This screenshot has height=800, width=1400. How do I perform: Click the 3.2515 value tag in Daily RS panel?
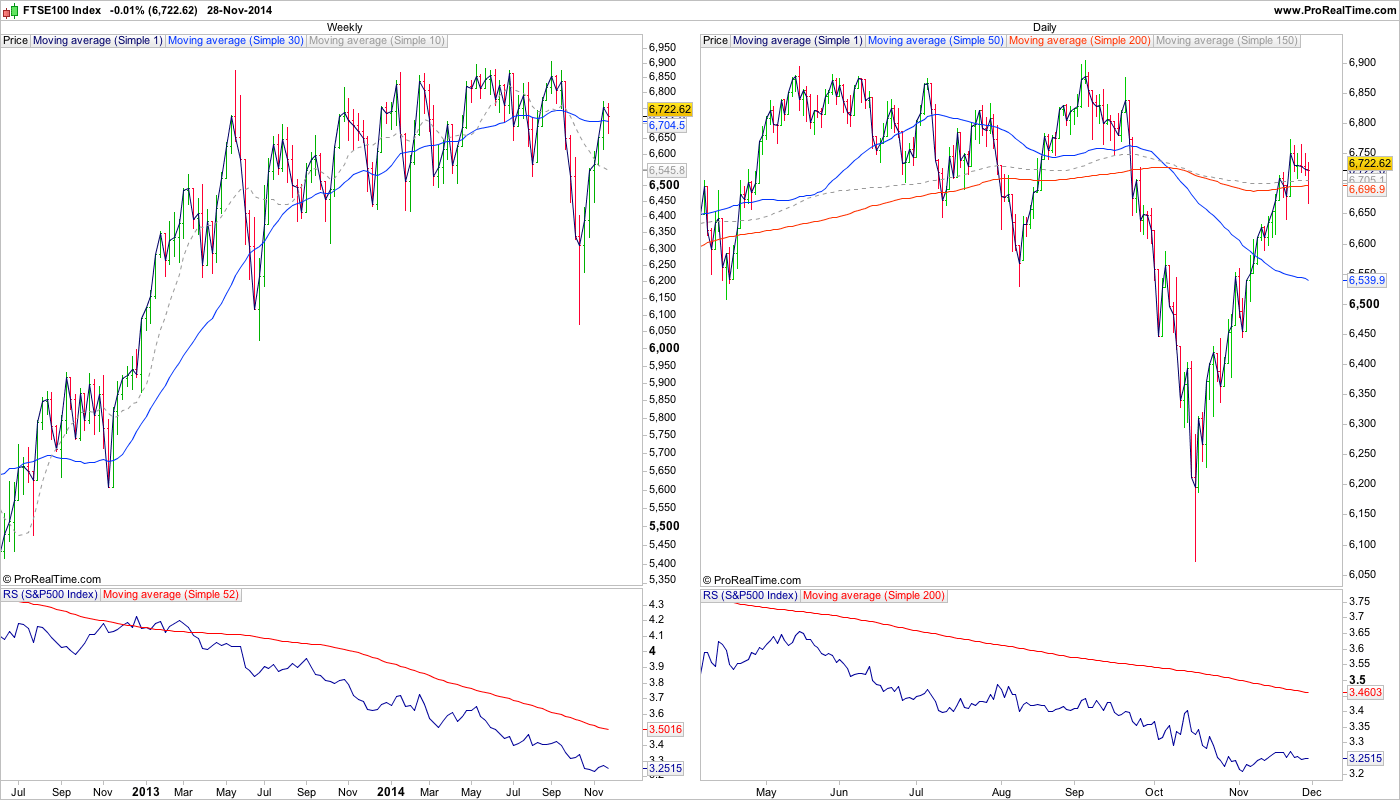[1366, 758]
